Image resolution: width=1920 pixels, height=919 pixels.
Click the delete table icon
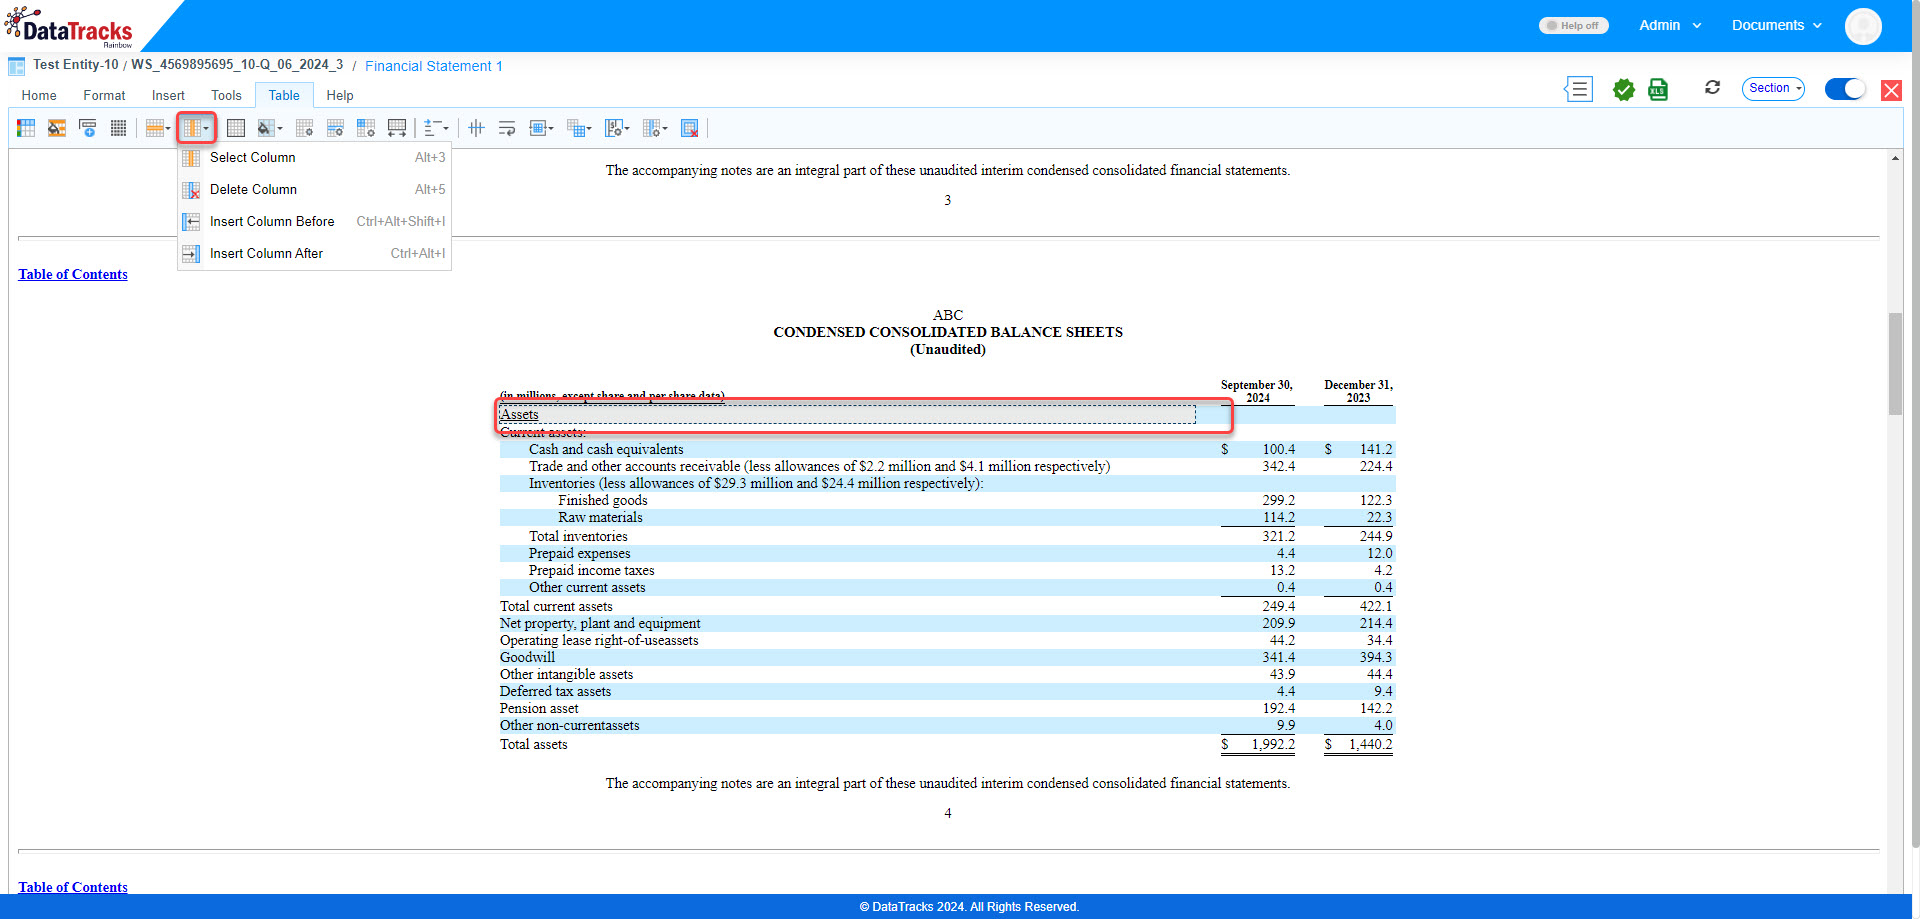point(689,128)
